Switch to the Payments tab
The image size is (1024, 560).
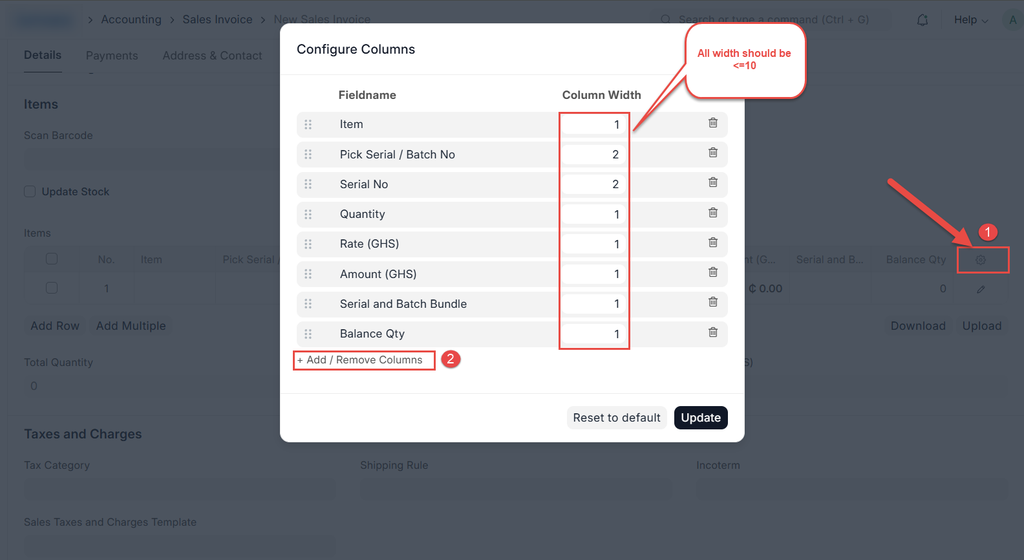coord(112,56)
